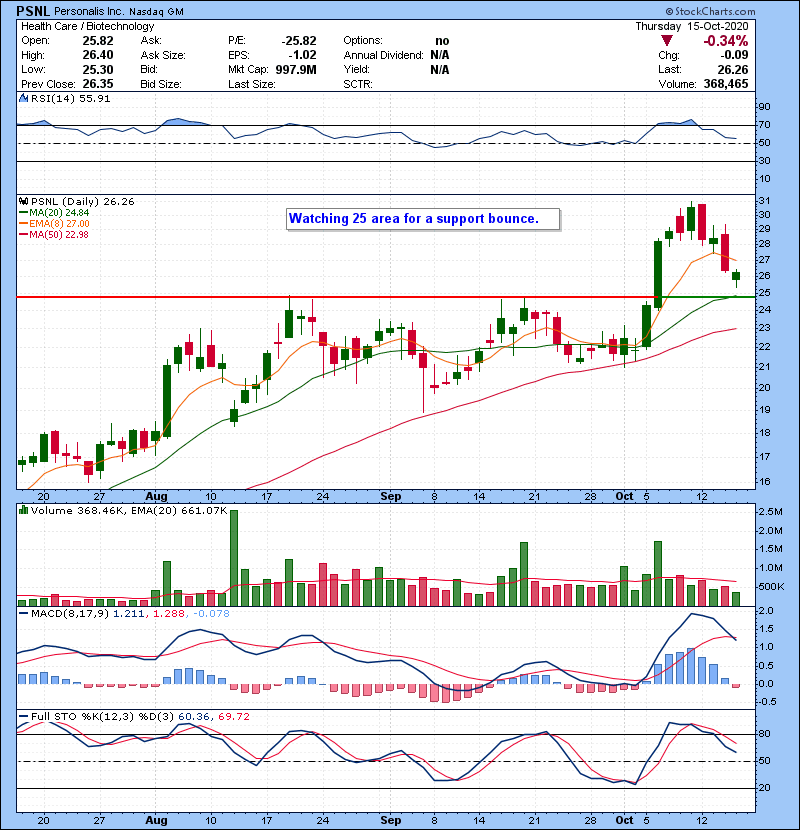This screenshot has width=800, height=830.
Task: Click the 'Oct' label on price chart axis
Action: [x=624, y=497]
